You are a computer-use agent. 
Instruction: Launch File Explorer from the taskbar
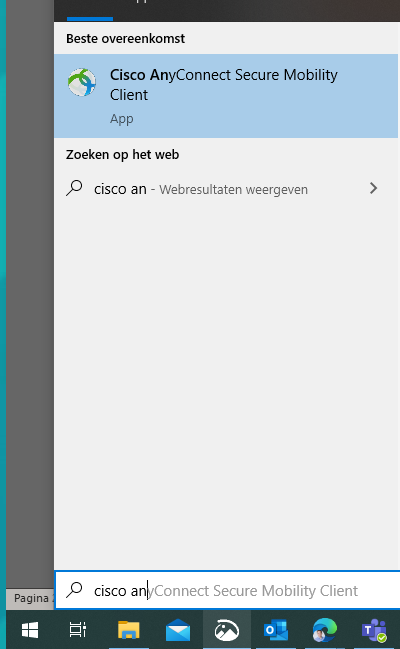pos(128,630)
